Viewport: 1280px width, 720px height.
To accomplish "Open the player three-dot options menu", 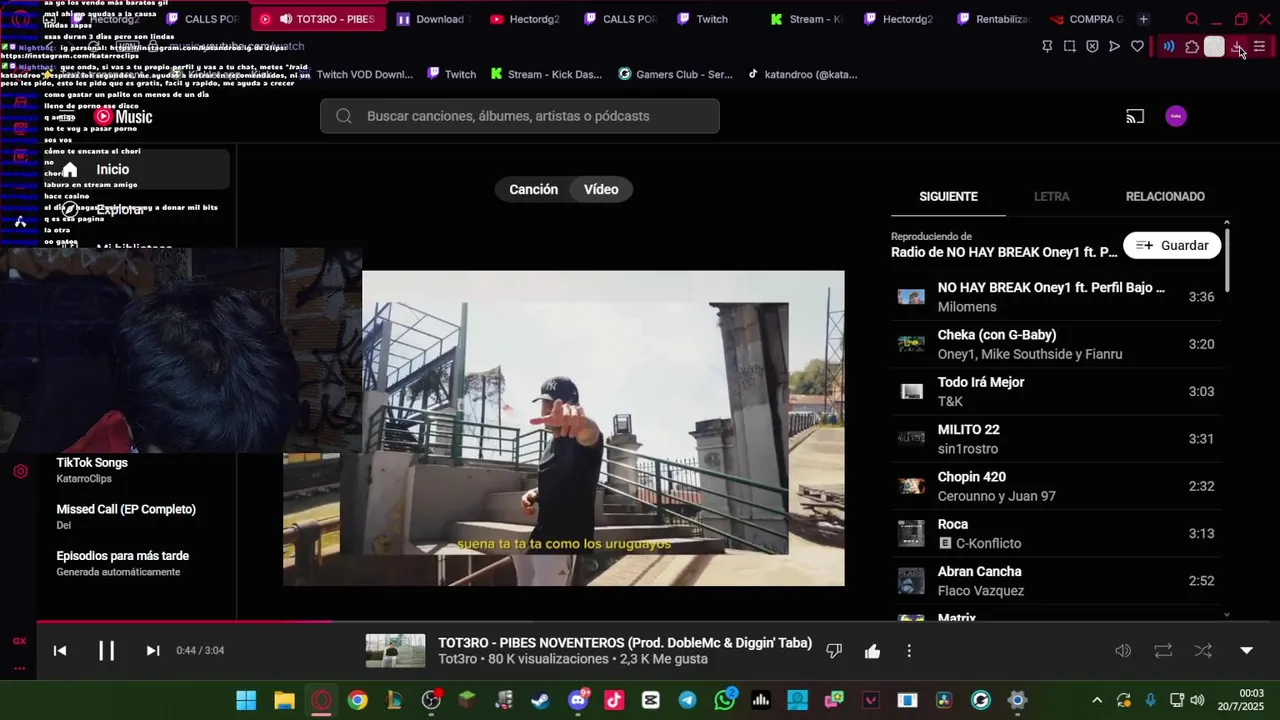I will (909, 651).
